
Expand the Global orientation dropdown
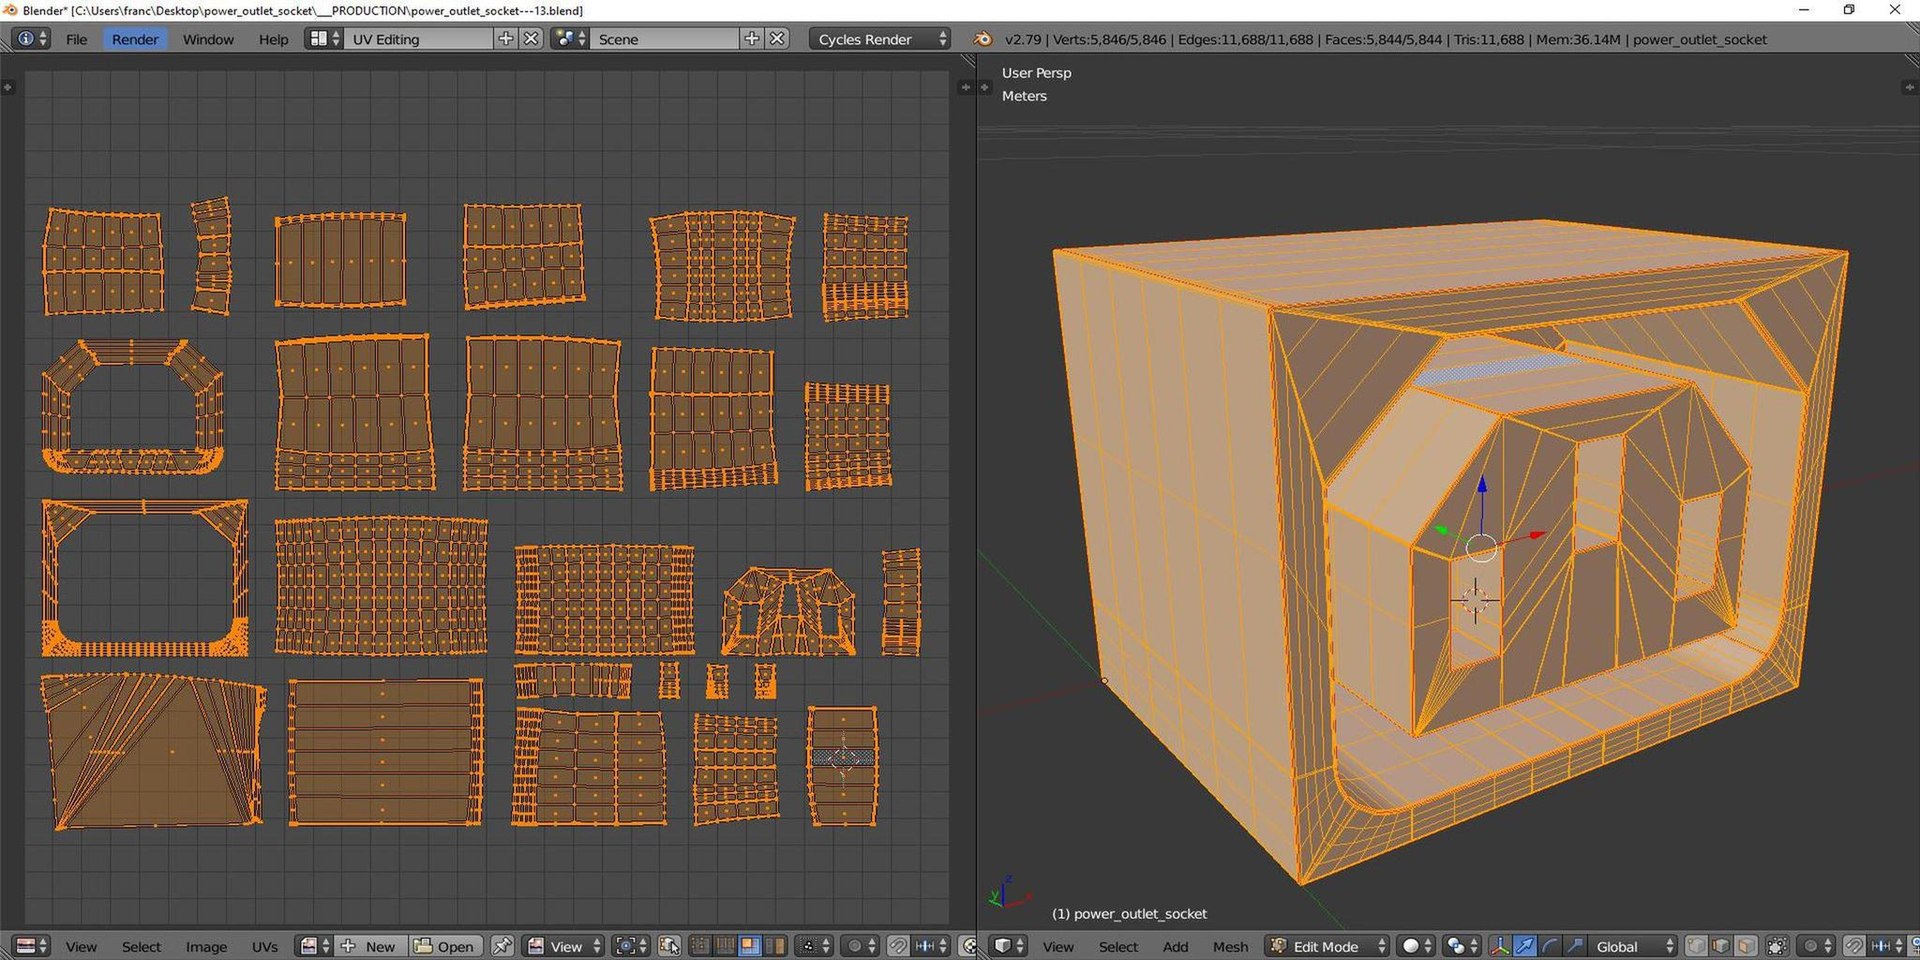(x=1632, y=946)
